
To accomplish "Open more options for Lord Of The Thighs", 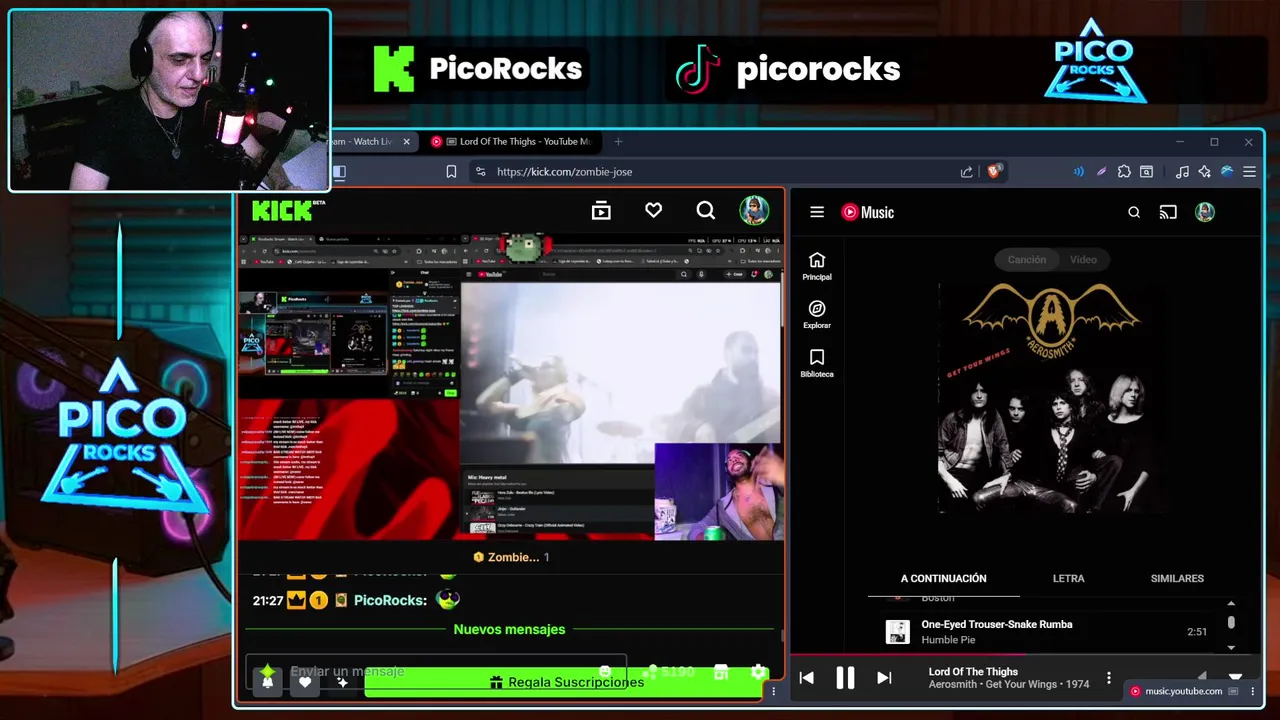I will point(1109,678).
